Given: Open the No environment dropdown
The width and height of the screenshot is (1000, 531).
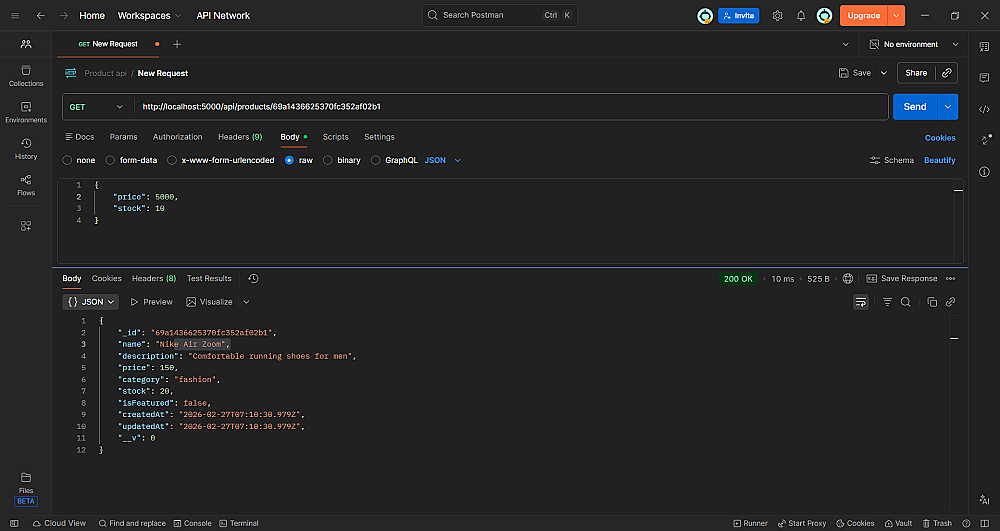Looking at the screenshot, I should [910, 44].
